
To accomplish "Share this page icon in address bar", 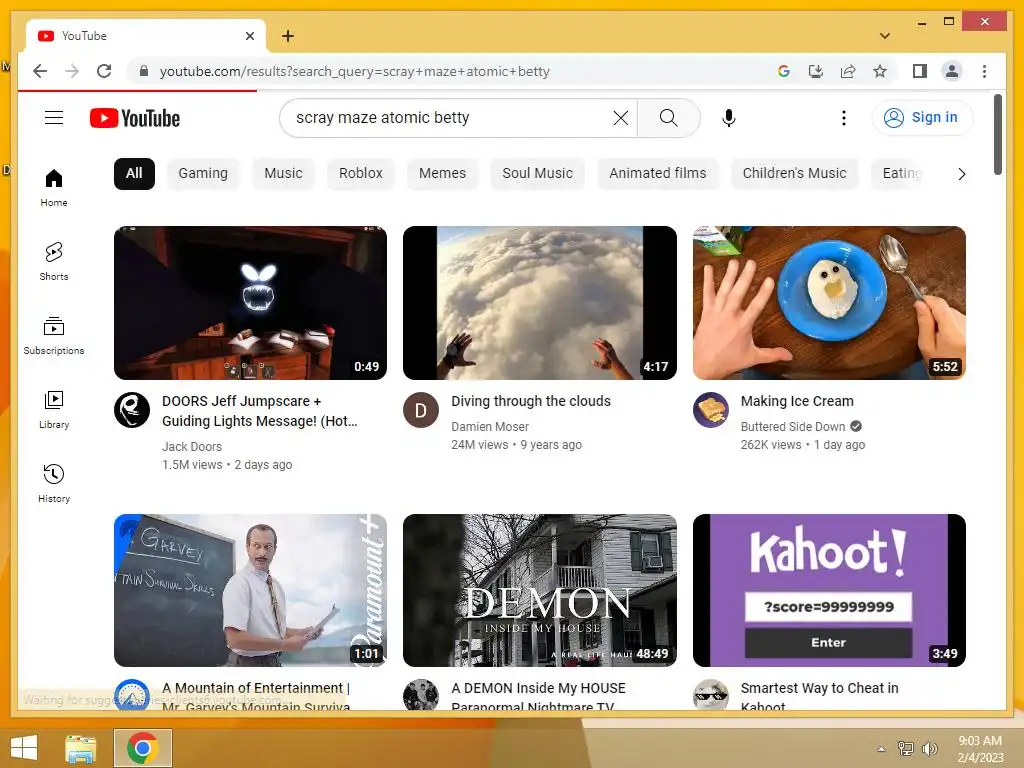I will pyautogui.click(x=848, y=71).
